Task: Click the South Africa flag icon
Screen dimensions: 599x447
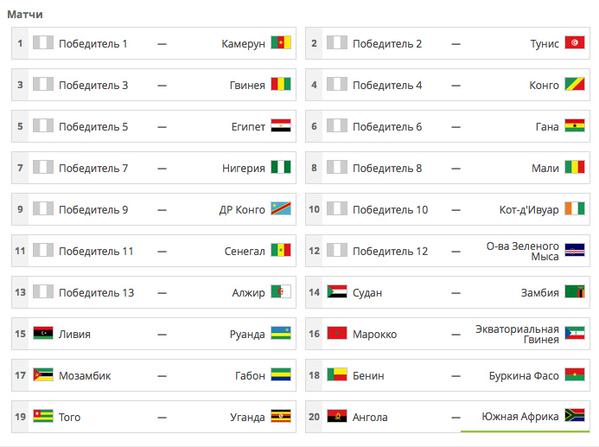Action: pos(575,415)
